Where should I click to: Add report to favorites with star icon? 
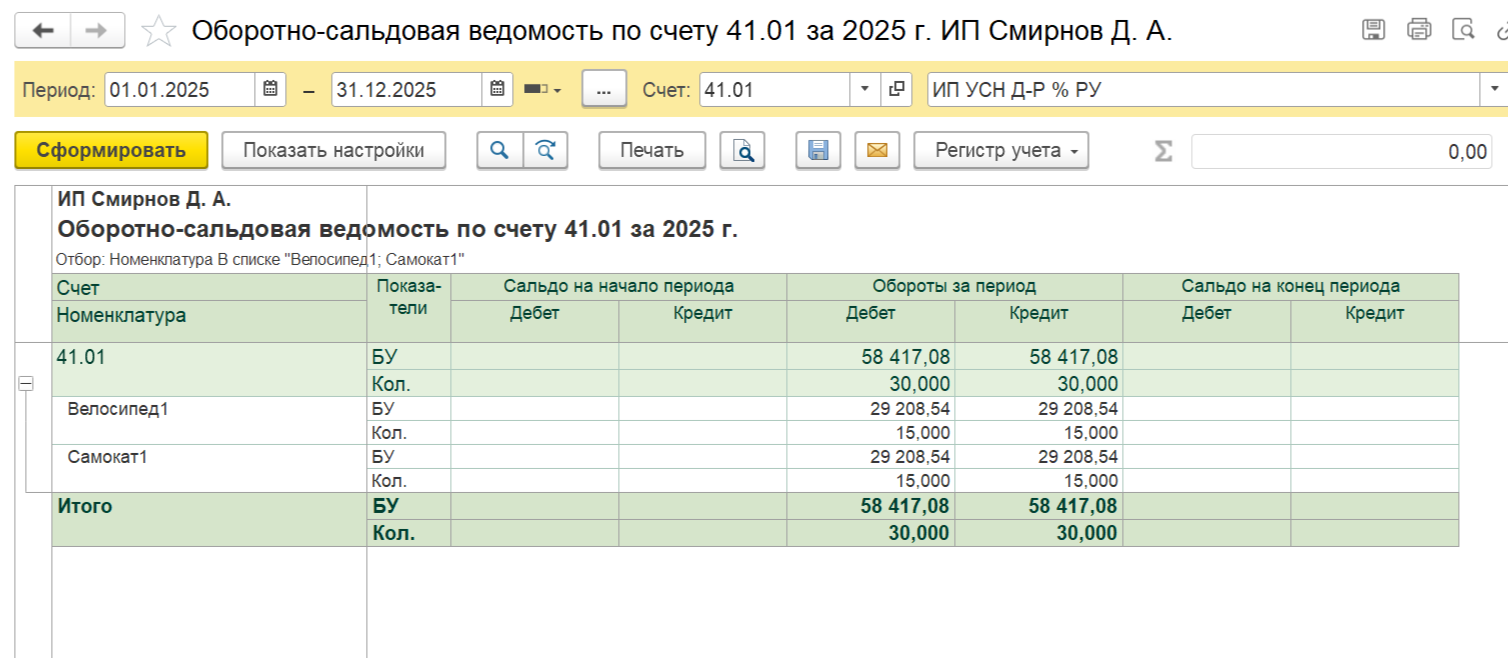point(158,31)
